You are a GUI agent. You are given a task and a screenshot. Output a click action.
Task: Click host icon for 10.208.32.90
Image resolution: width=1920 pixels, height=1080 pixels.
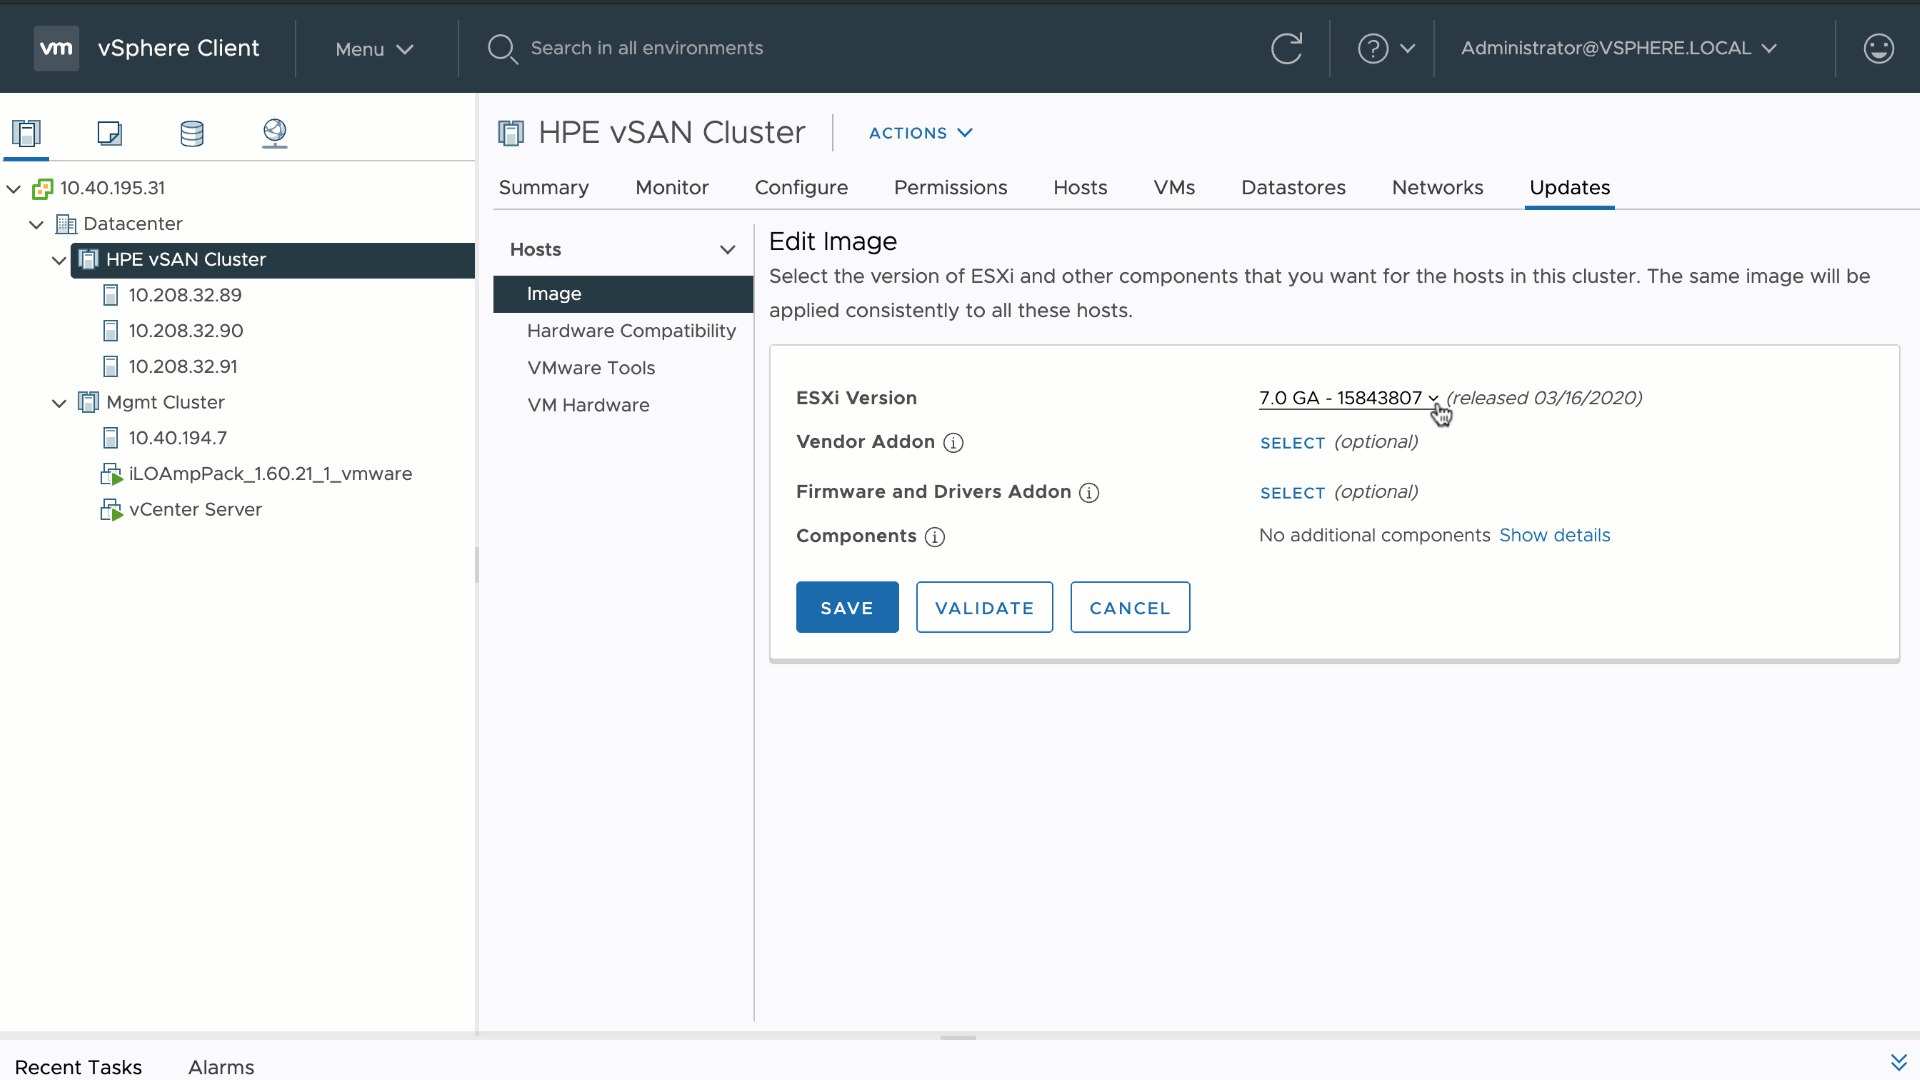pos(111,331)
